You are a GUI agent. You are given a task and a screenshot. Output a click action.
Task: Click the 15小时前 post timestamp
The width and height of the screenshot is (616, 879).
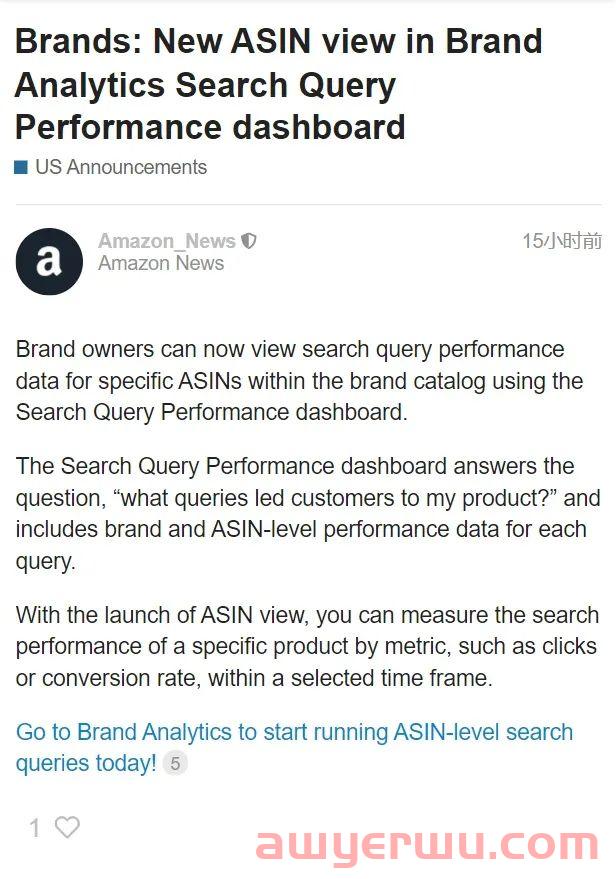click(x=562, y=241)
